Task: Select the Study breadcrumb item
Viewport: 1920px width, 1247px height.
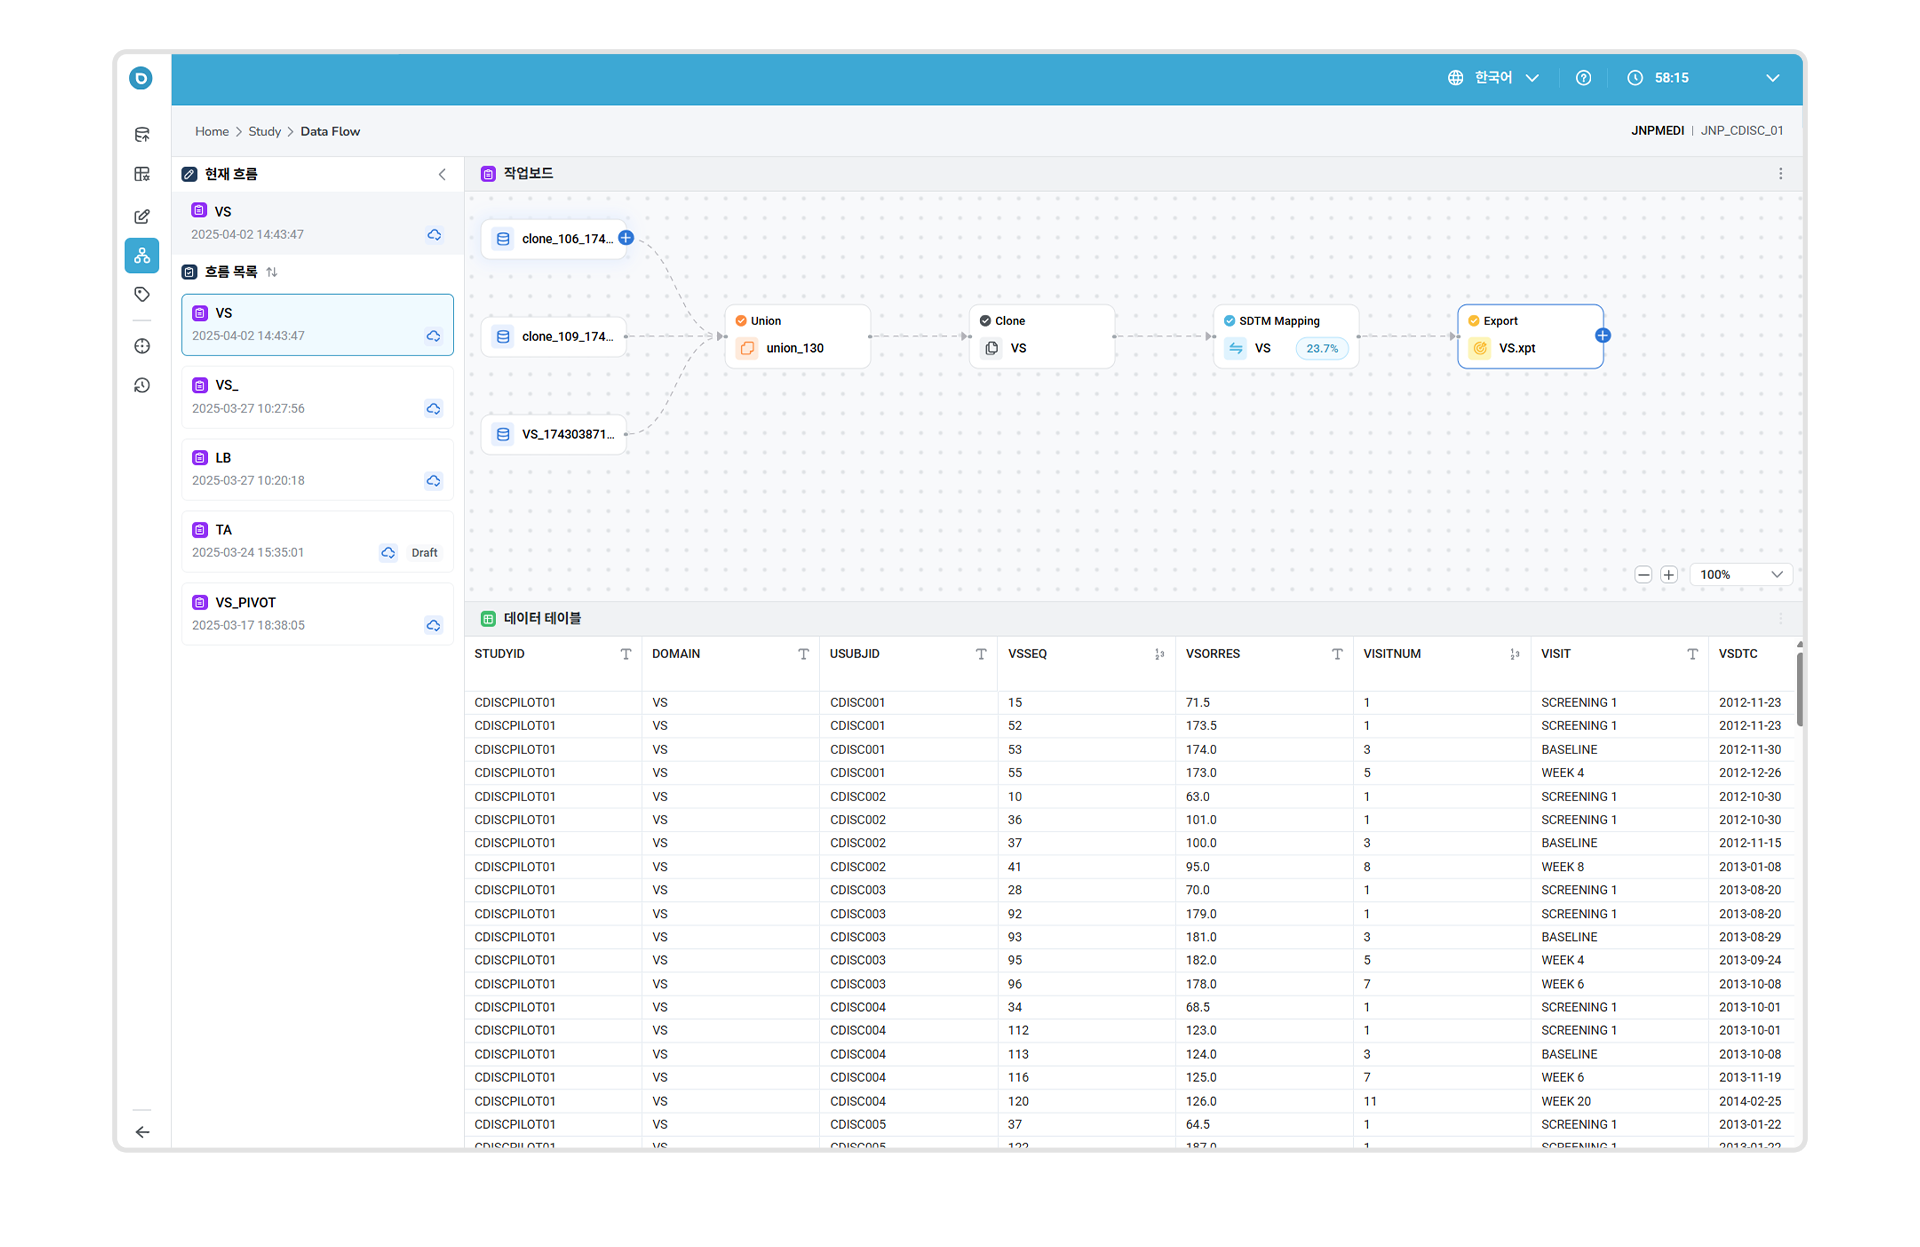Action: (264, 131)
